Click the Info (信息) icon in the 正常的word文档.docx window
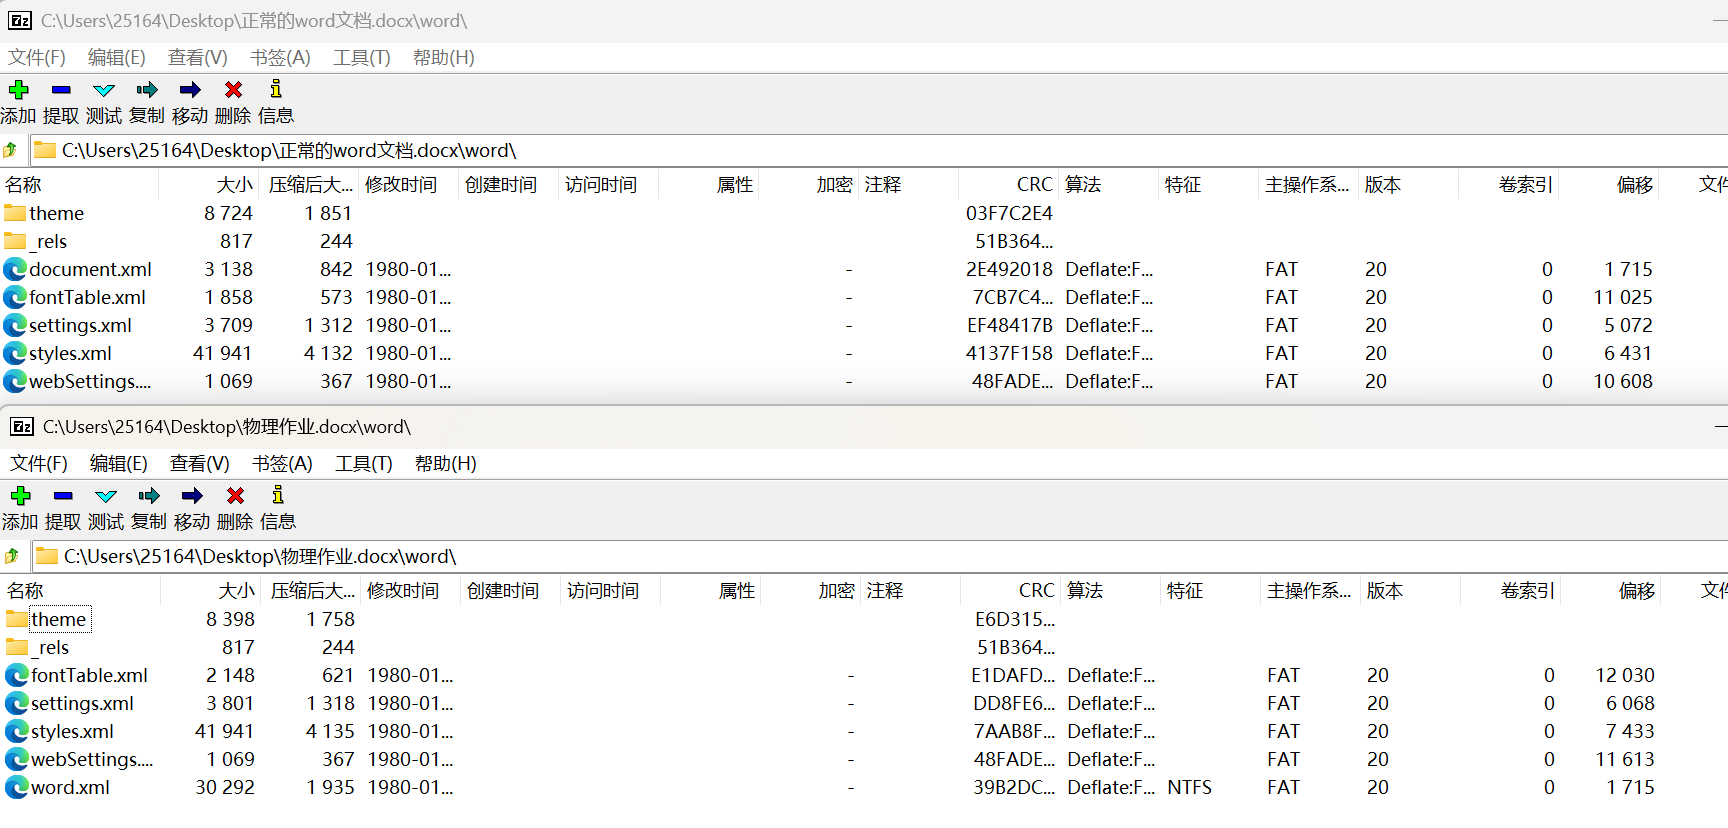 pos(276,91)
